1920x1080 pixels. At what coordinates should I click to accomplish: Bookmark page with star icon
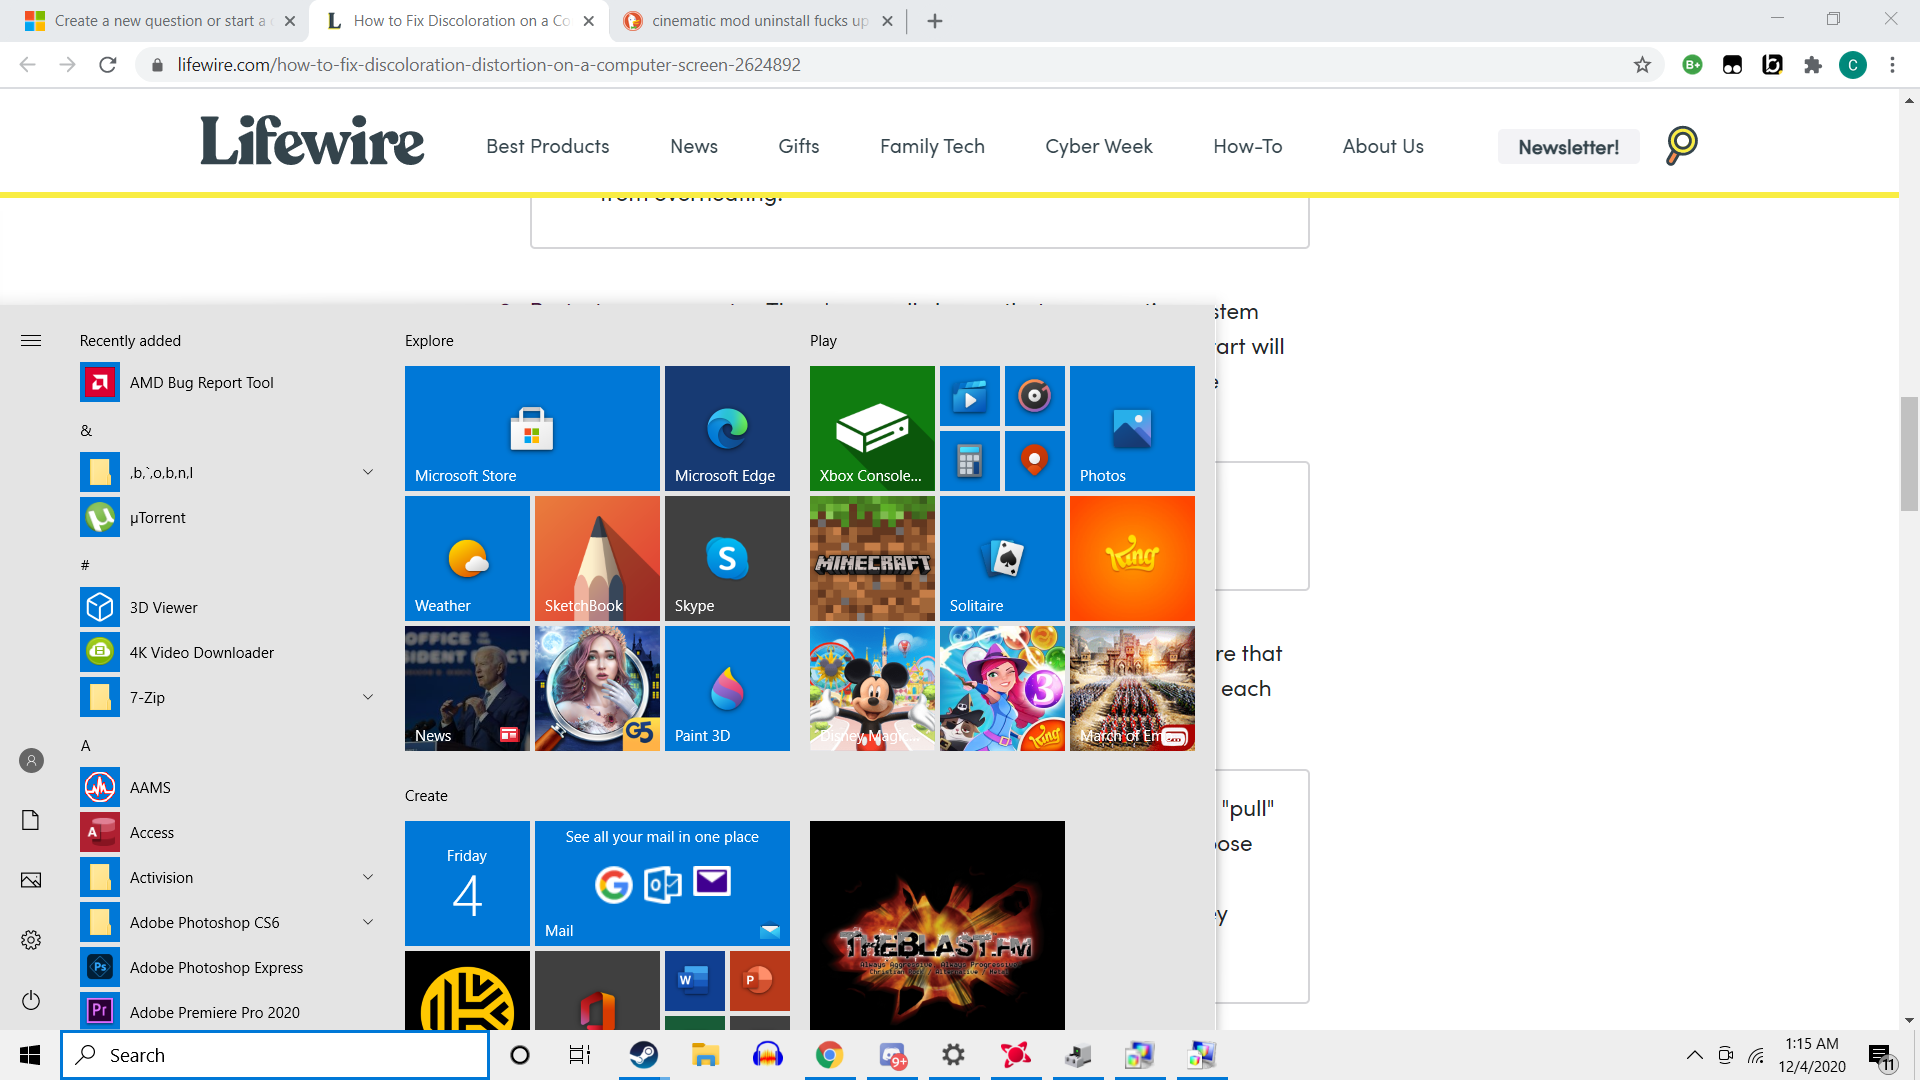1642,65
